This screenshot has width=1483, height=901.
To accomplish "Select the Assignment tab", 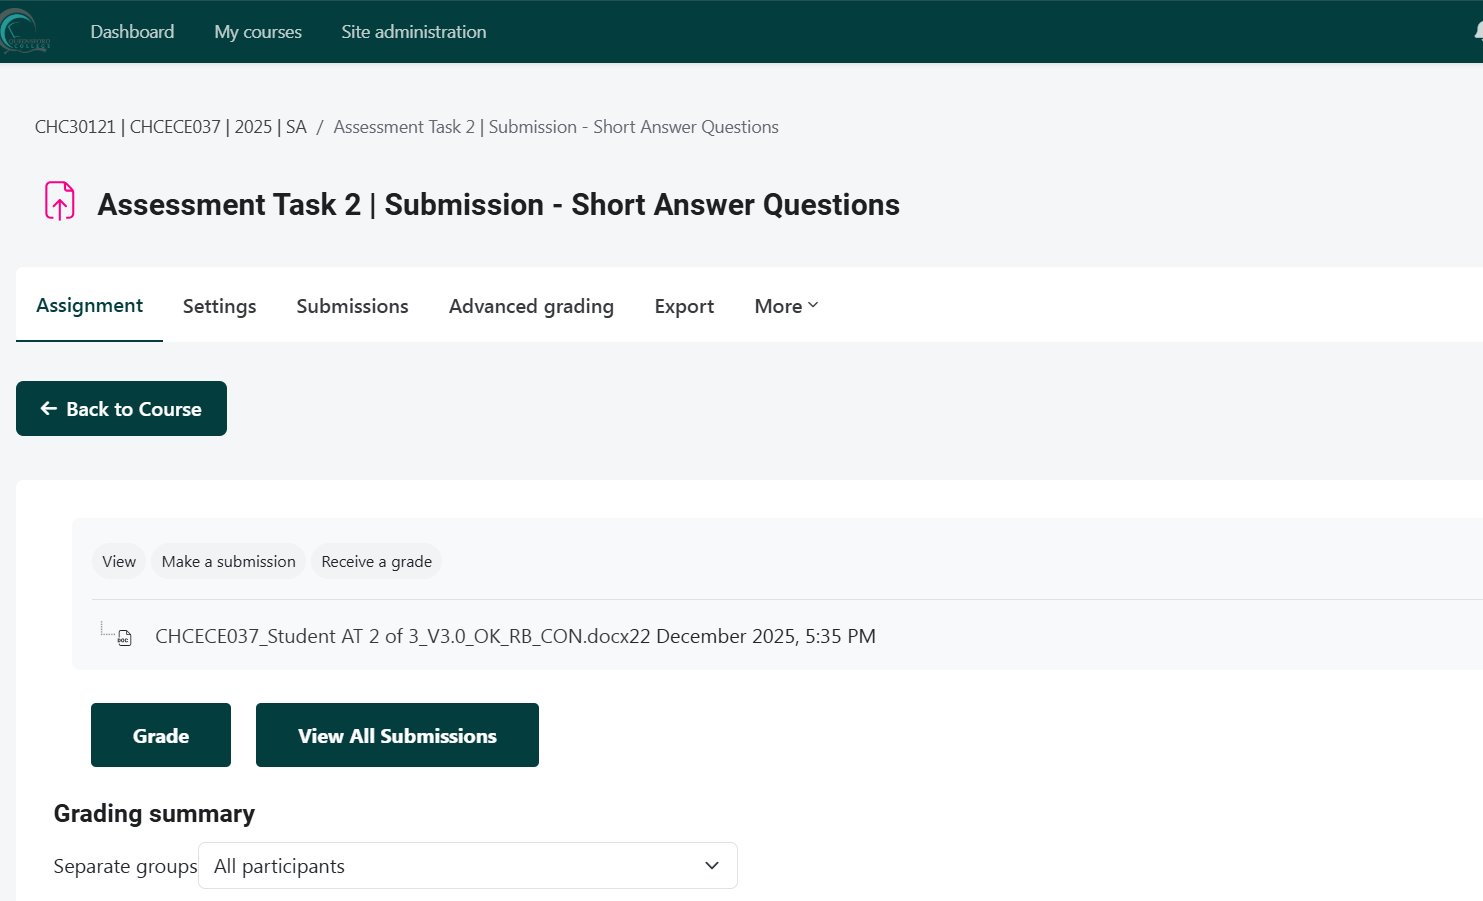I will click(89, 306).
